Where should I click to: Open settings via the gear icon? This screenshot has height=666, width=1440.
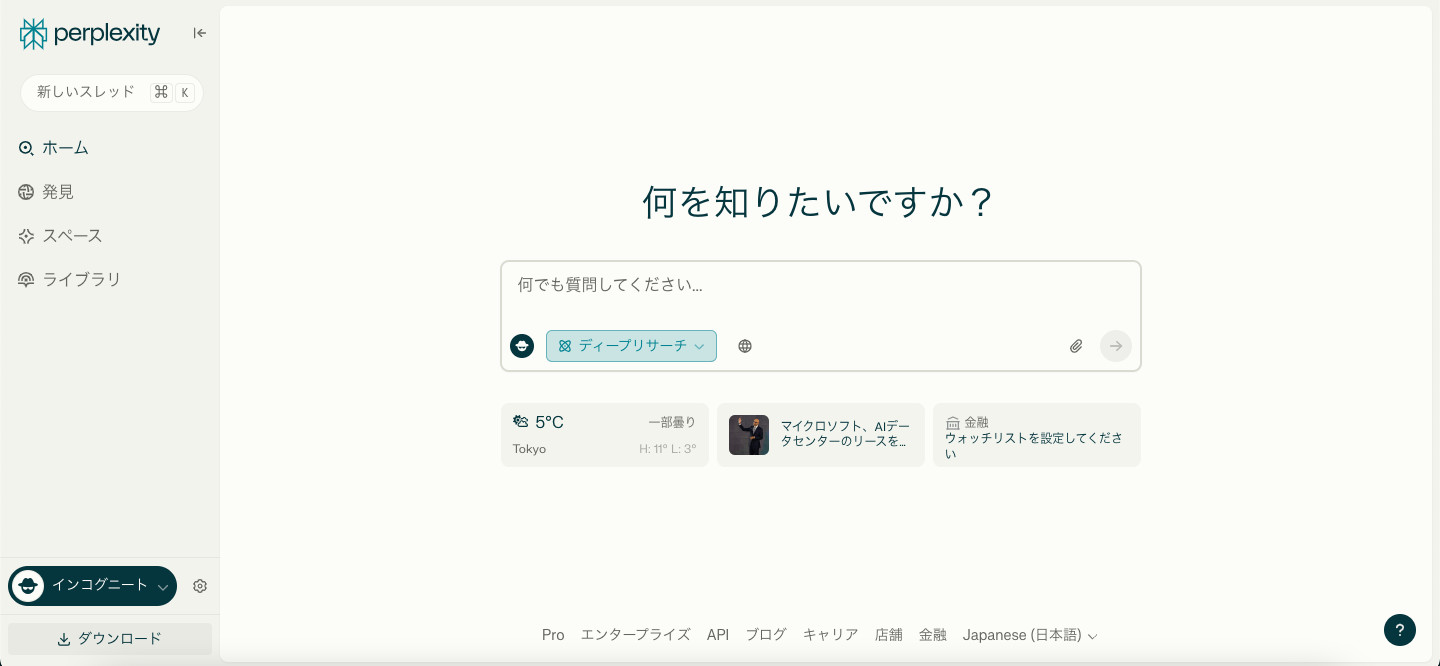[200, 586]
